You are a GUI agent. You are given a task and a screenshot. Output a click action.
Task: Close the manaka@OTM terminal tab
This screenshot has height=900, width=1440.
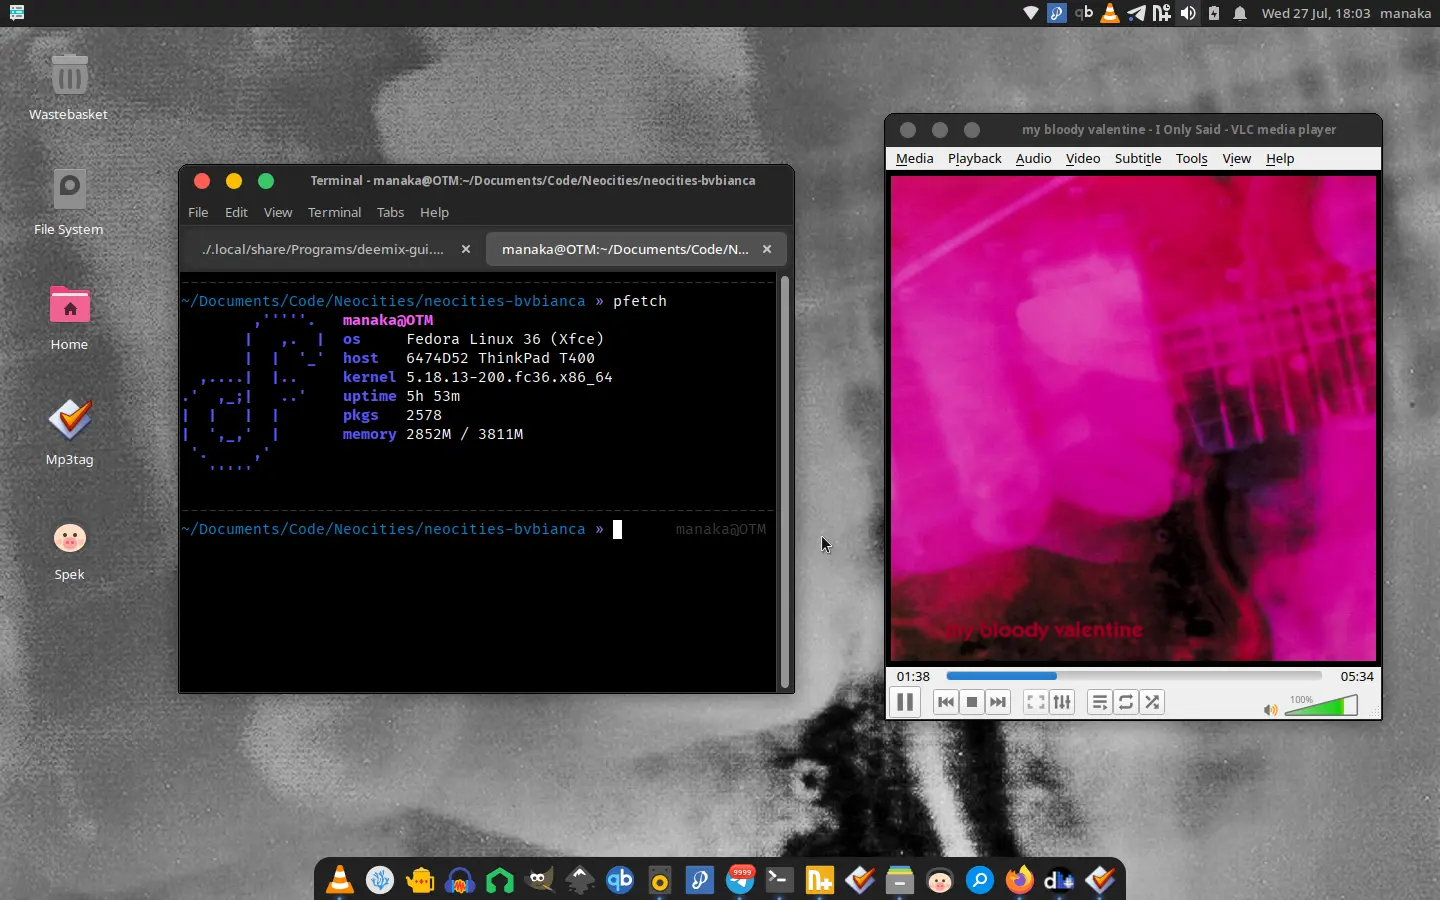coord(767,249)
